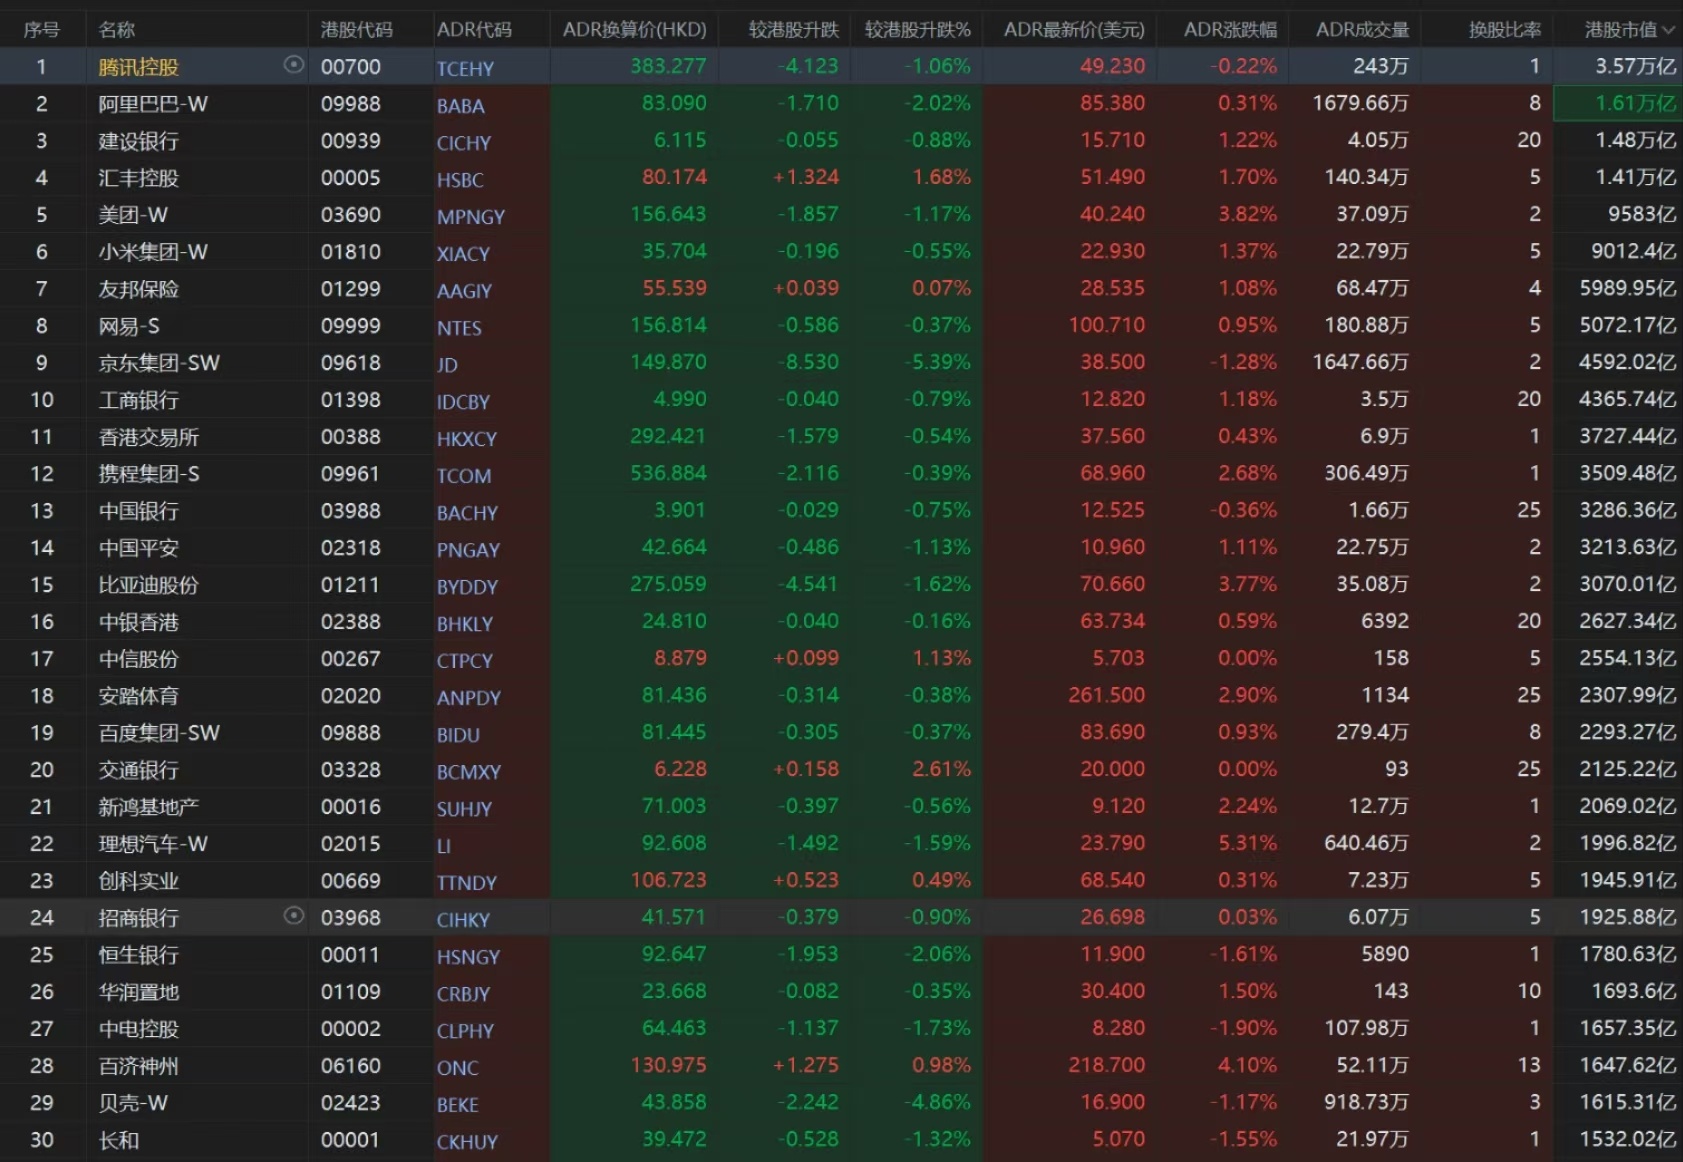This screenshot has width=1683, height=1162.
Task: Choose the 美团-W name cell
Action: [x=133, y=215]
